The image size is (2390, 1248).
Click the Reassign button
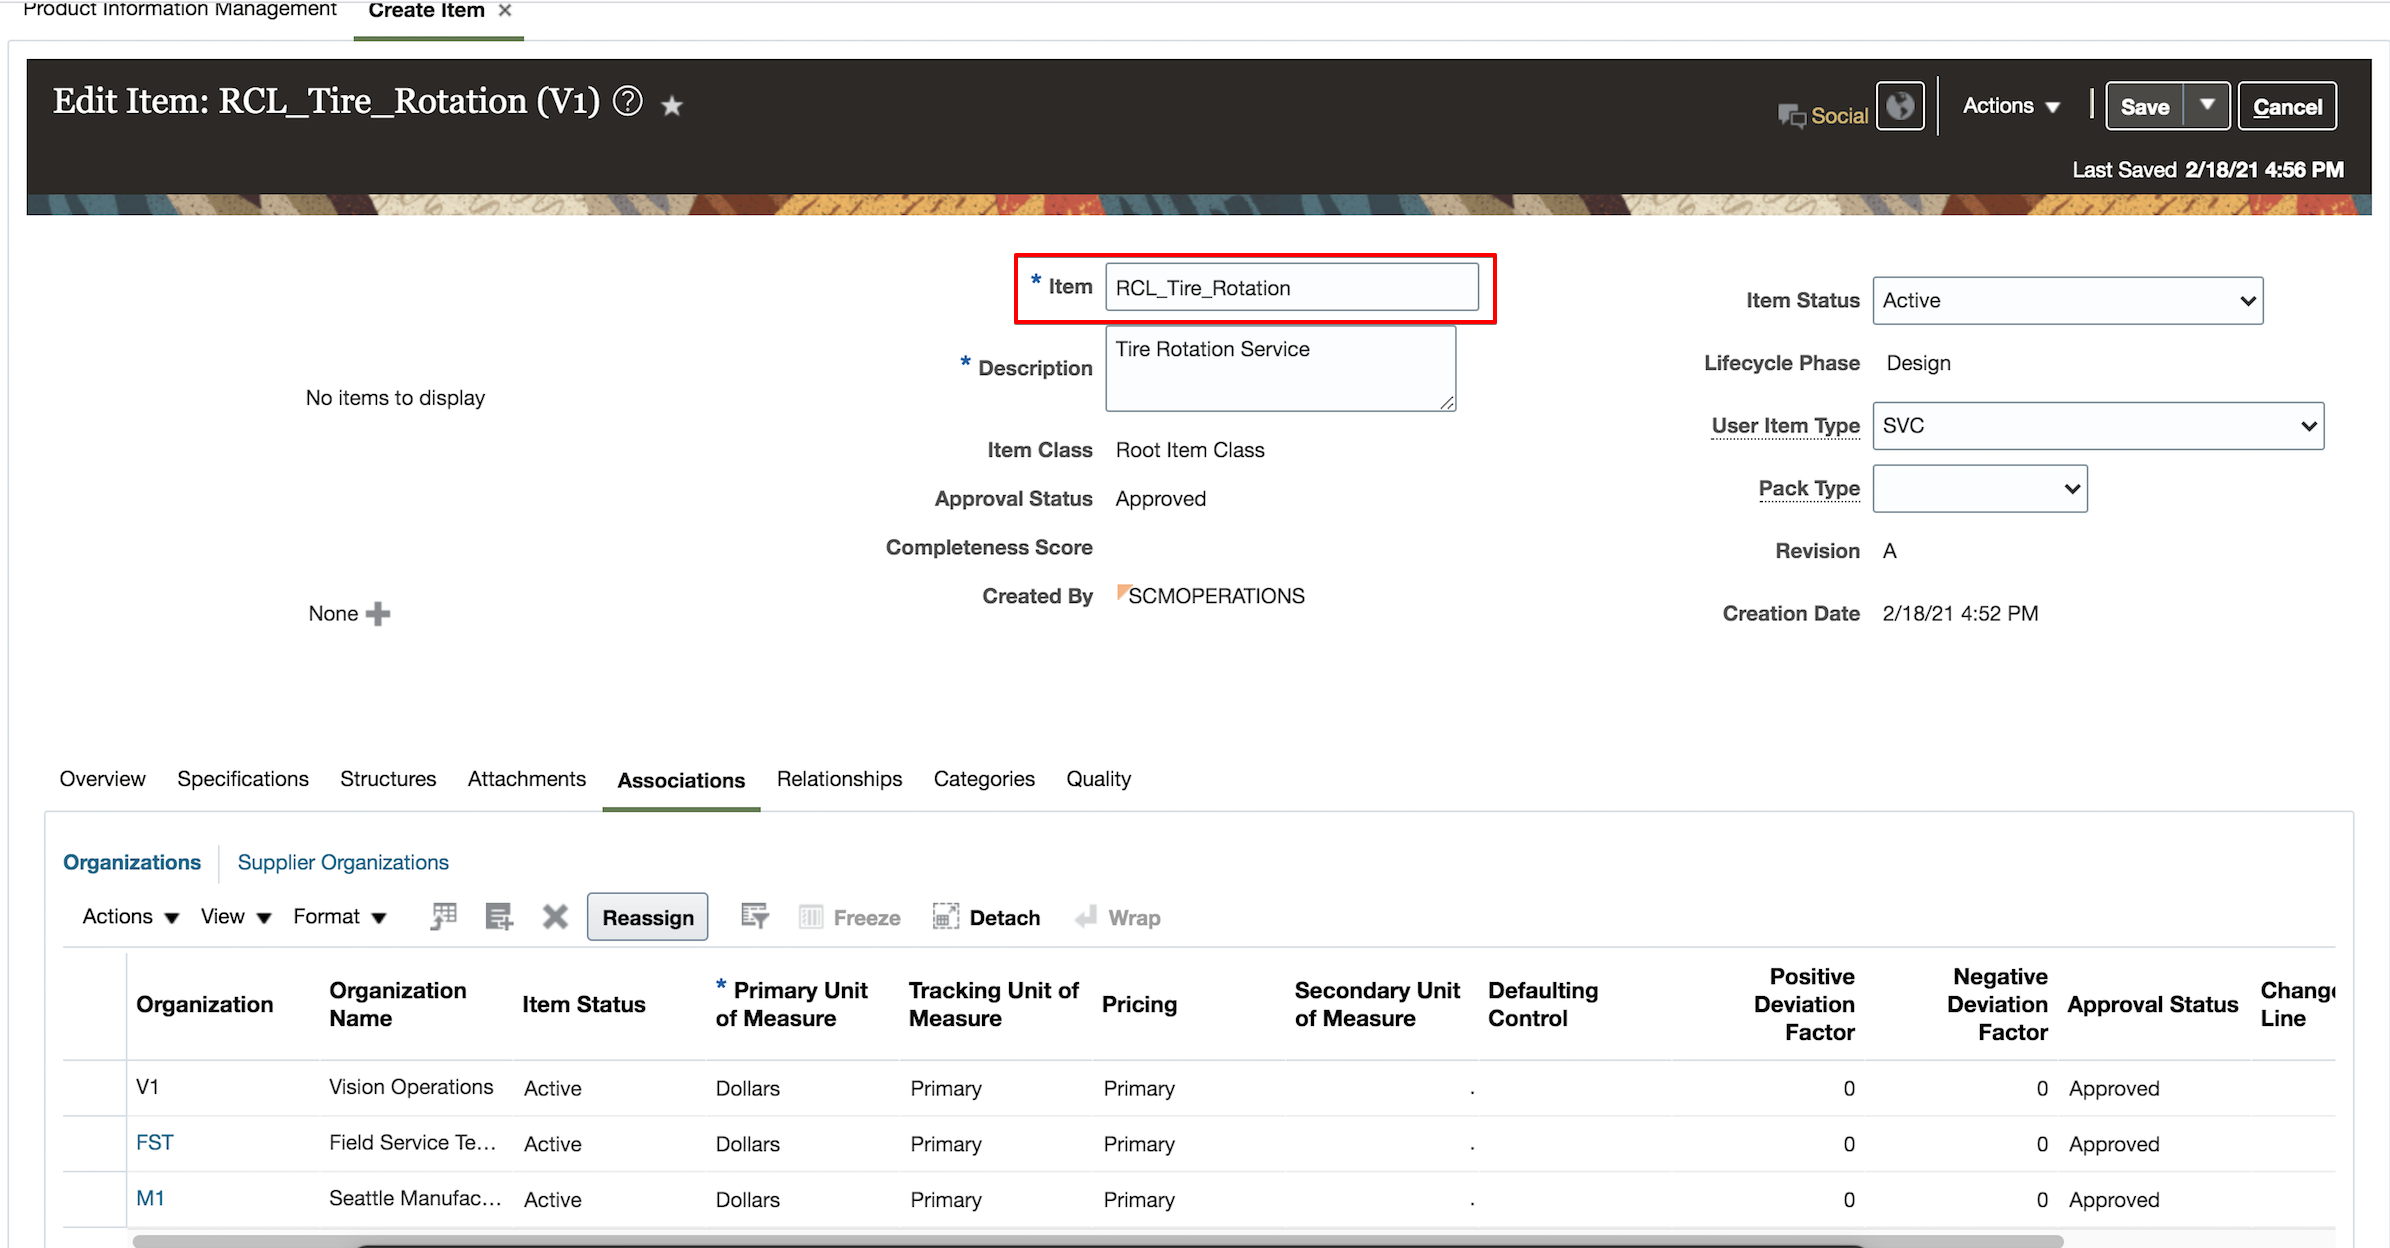(x=647, y=916)
